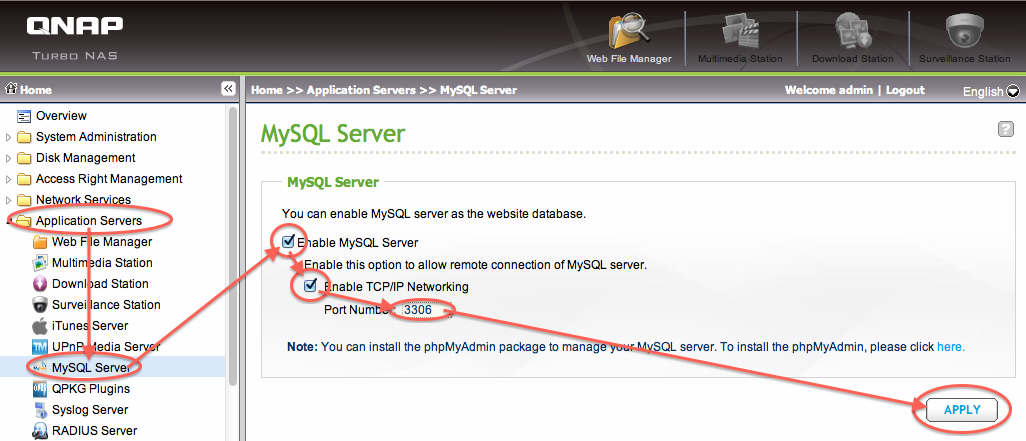Screen dimensions: 1026x441
Task: Click the 'Home' sidebar header text
Action: tap(35, 90)
